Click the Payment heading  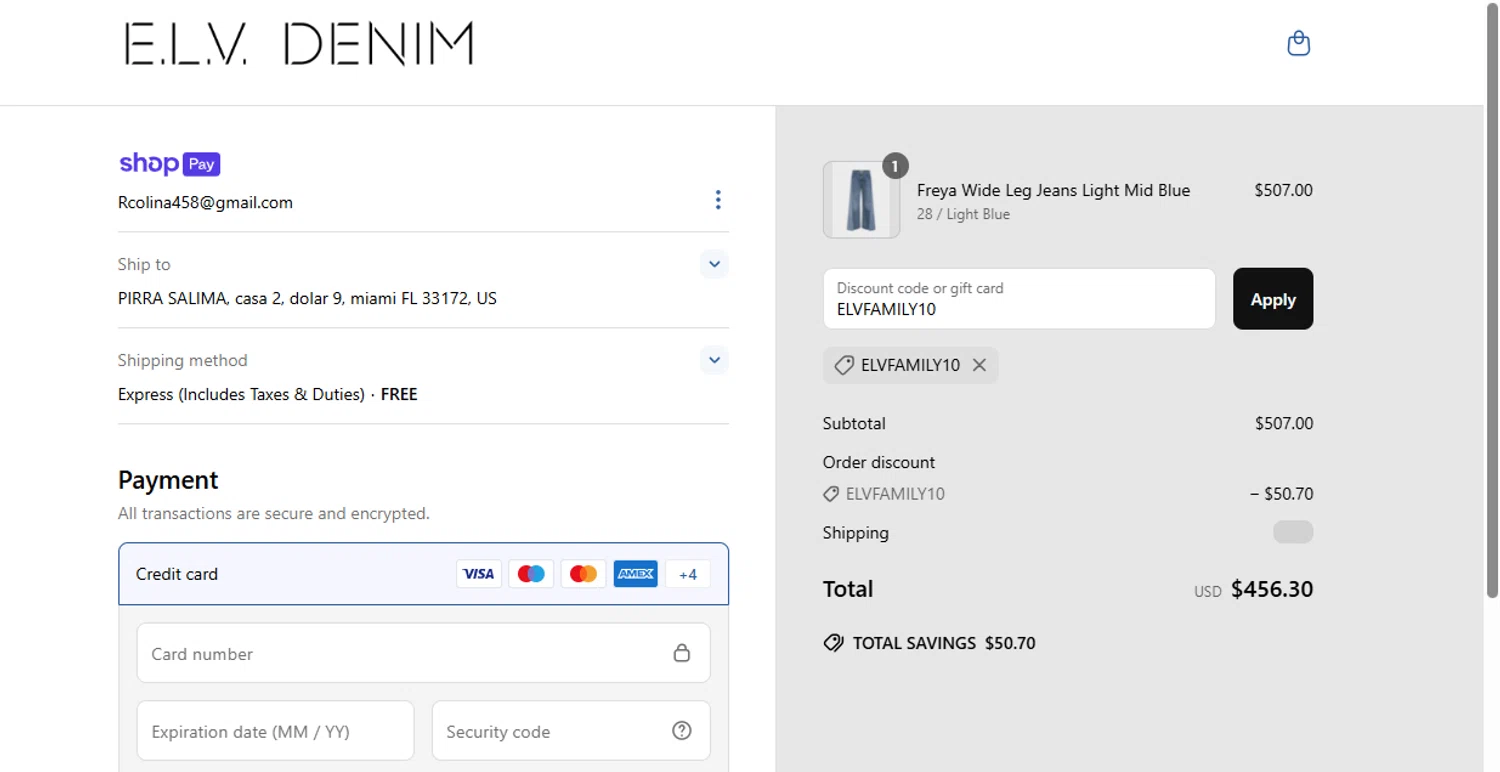(x=168, y=480)
